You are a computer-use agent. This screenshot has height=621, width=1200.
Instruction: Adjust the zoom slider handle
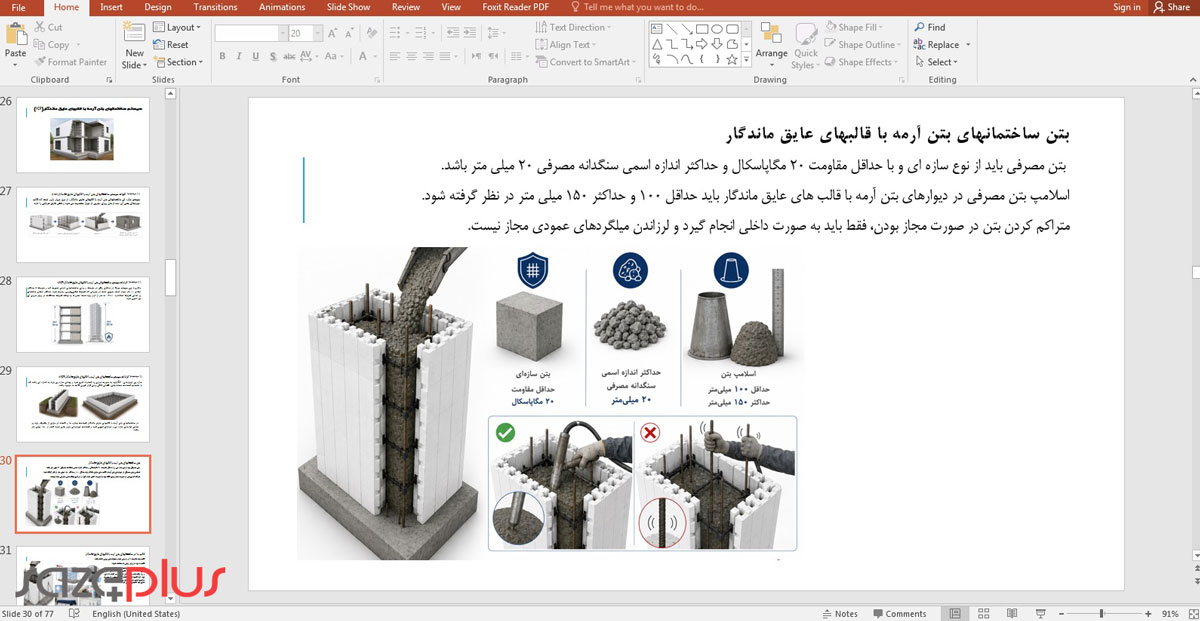1101,613
